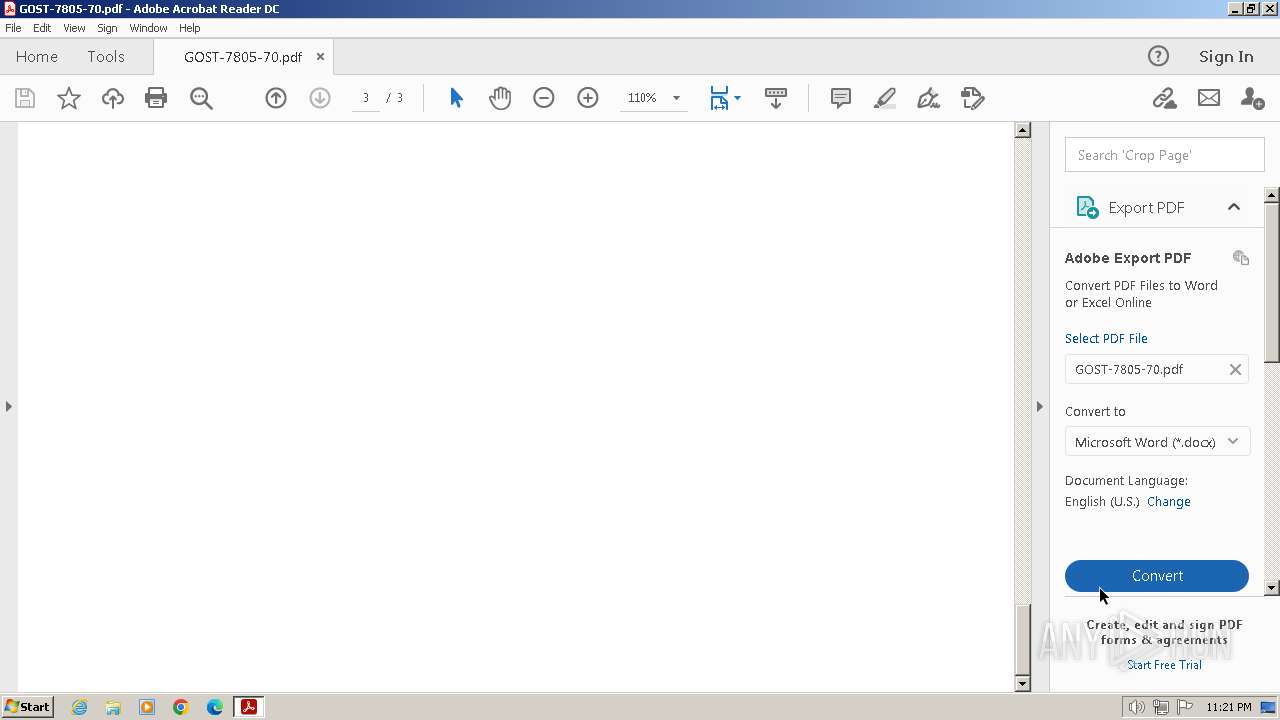Add document to starred with star icon
This screenshot has height=720, width=1280.
tap(69, 98)
